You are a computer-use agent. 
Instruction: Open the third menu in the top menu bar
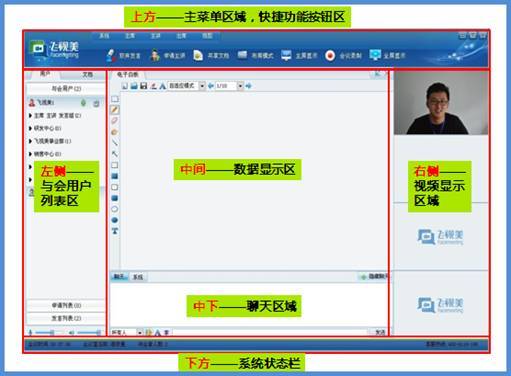click(x=155, y=36)
